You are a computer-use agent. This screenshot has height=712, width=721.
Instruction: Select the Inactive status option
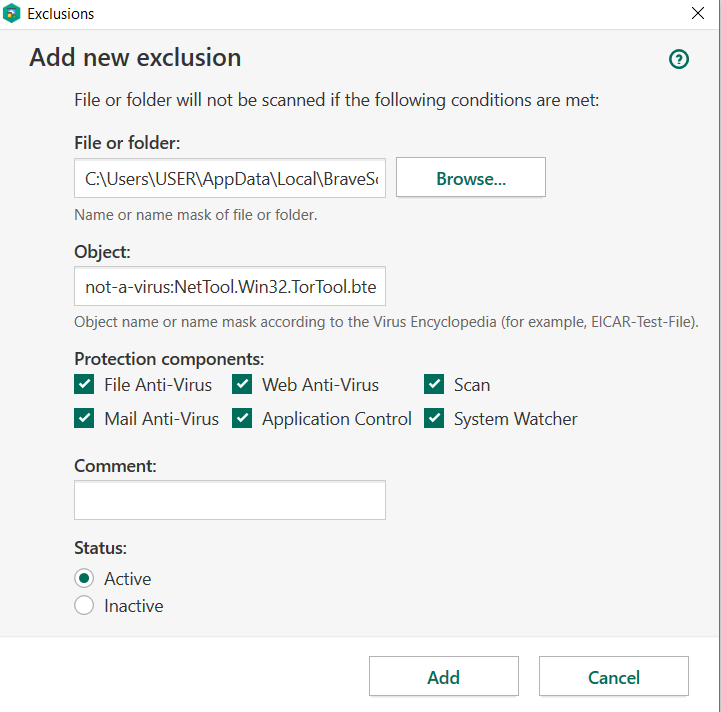point(84,605)
